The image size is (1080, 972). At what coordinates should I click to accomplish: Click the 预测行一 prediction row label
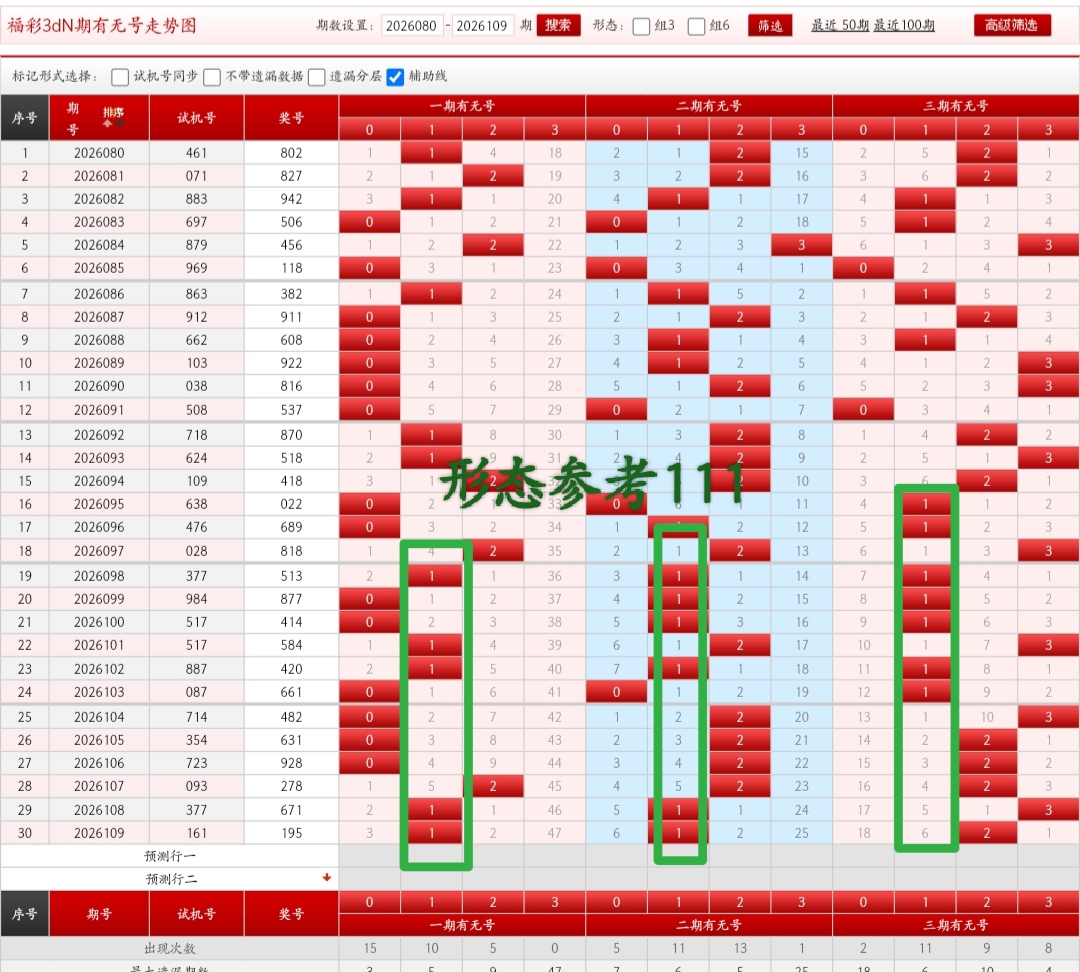[170, 856]
